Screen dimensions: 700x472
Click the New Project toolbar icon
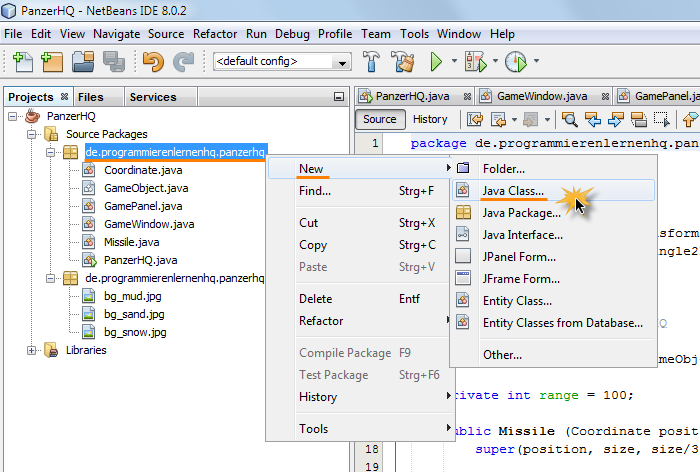click(52, 62)
